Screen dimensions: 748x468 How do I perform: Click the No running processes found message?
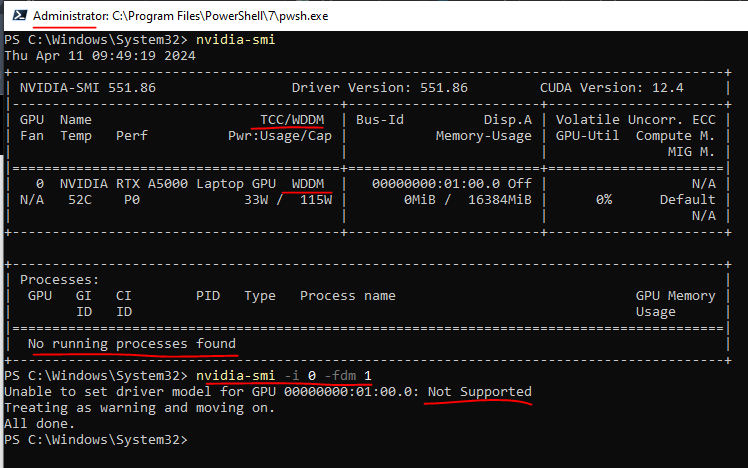click(x=131, y=344)
